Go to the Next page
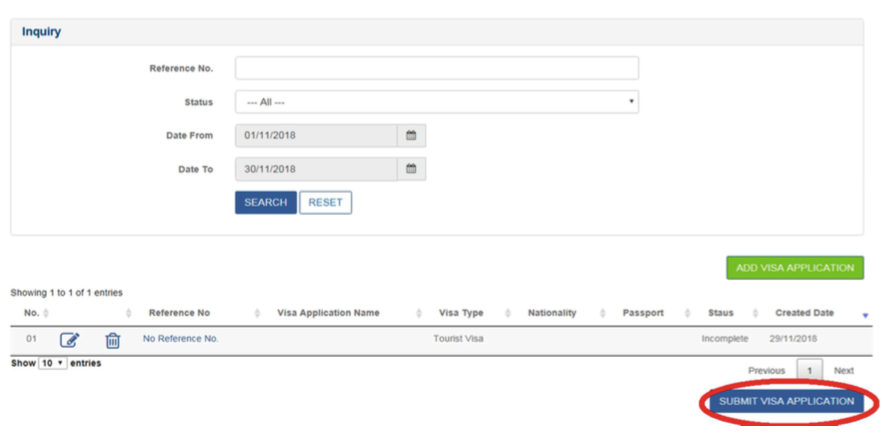This screenshot has width=882, height=434. click(844, 370)
